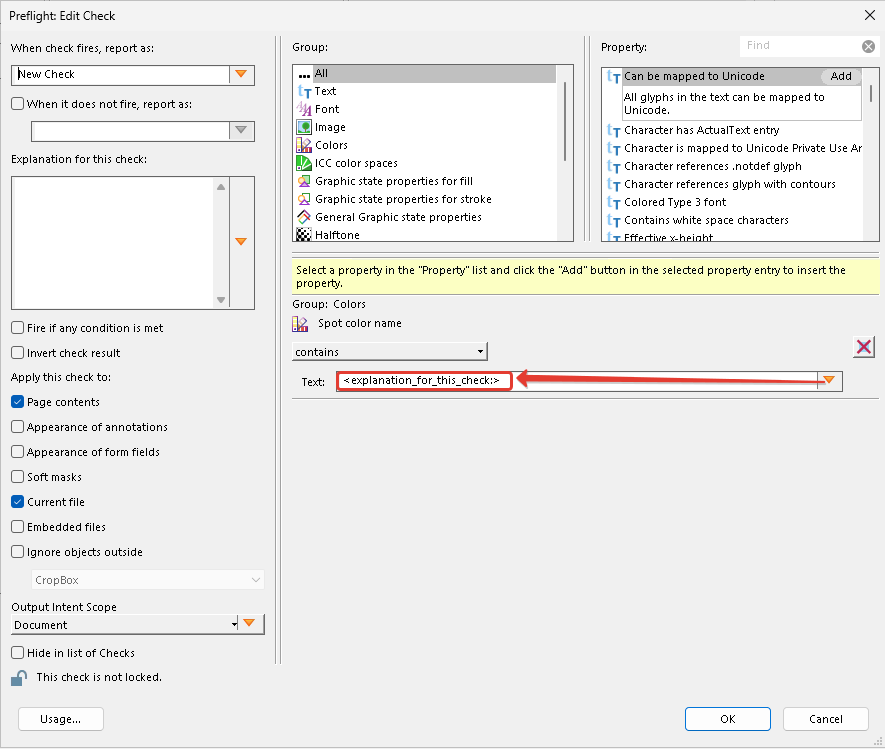Uncheck Current file checkbox
This screenshot has width=885, height=749.
(x=17, y=502)
